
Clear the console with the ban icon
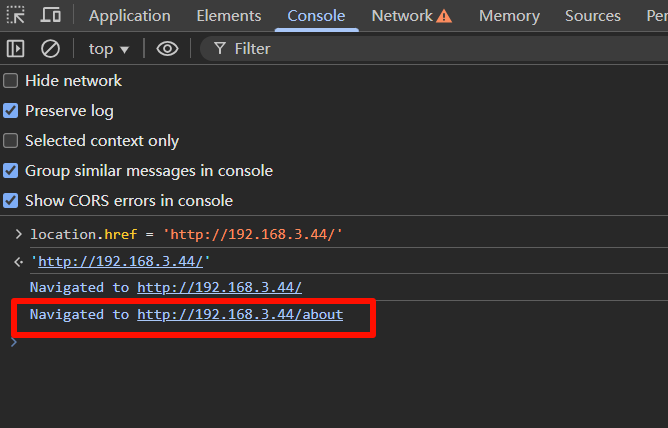50,48
